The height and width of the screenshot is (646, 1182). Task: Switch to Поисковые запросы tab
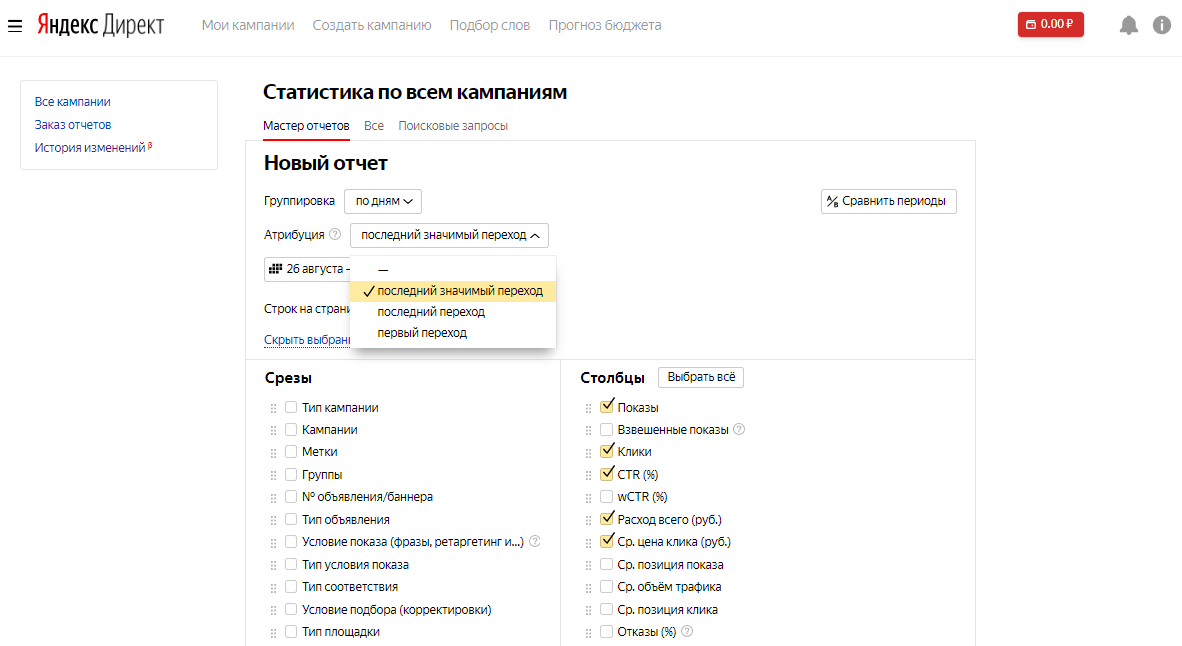[453, 126]
